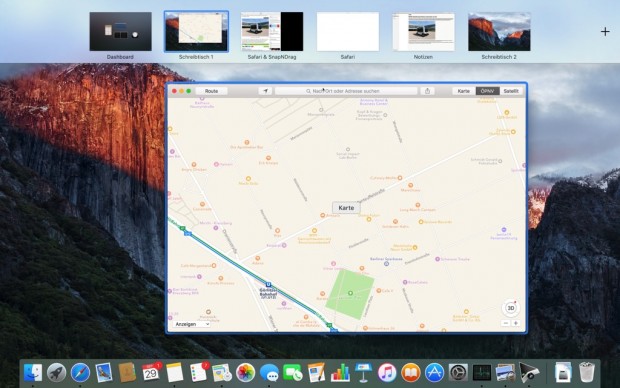Open the documents stack in Dock
The image size is (620, 388).
[563, 373]
